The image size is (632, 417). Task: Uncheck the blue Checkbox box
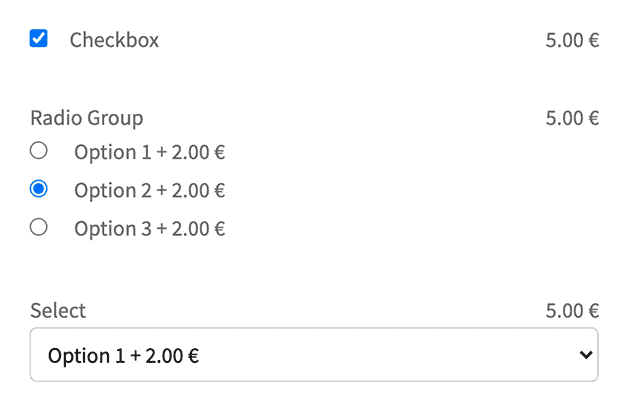pos(39,39)
